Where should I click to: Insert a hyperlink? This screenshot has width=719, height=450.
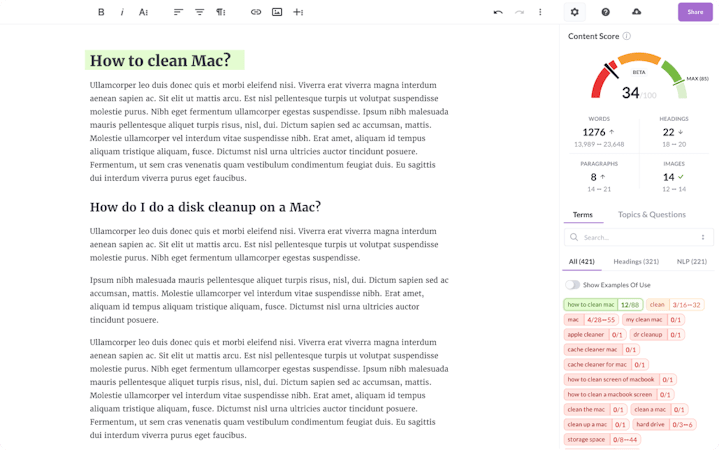256,12
